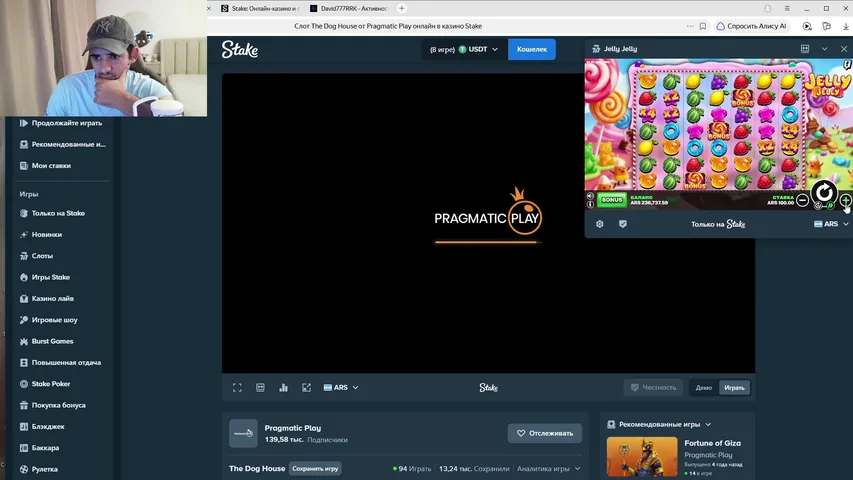Open Jelly Jelly info button
The image size is (853, 480).
click(x=590, y=205)
